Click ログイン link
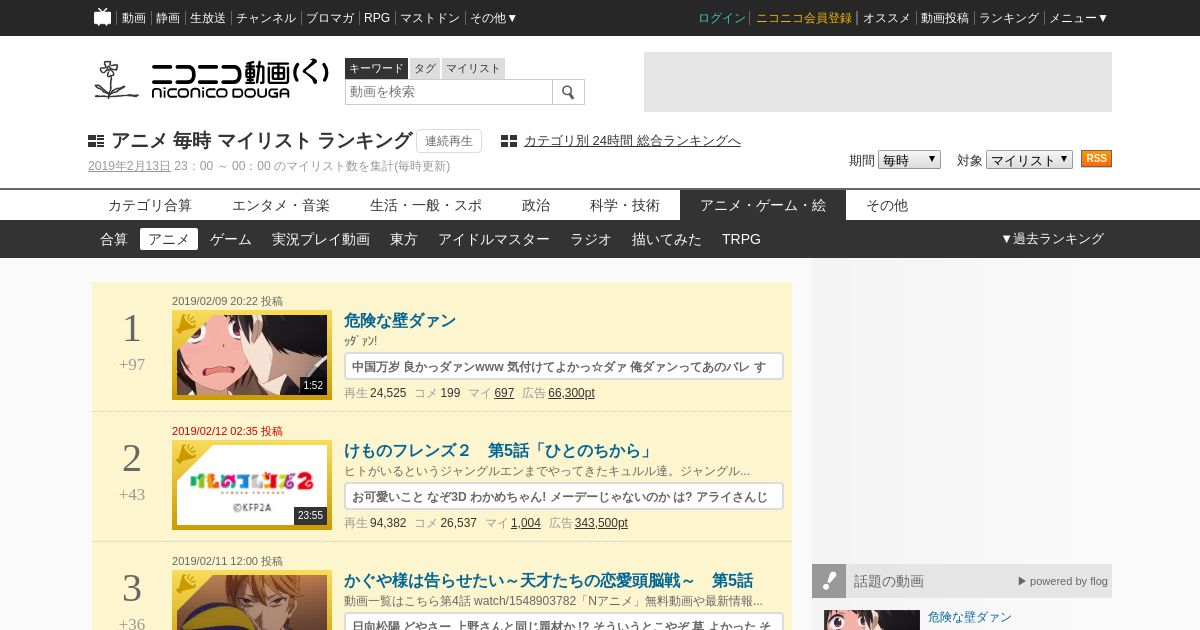Screen dimensions: 1200x630 (722, 18)
